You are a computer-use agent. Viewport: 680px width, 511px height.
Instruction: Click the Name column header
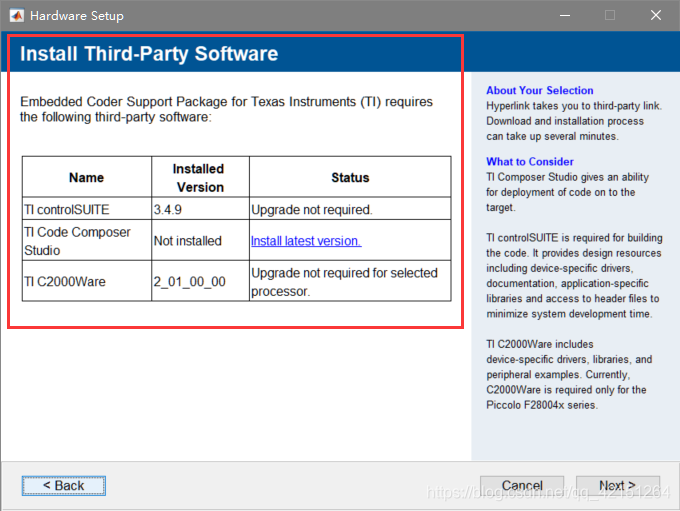click(x=87, y=177)
